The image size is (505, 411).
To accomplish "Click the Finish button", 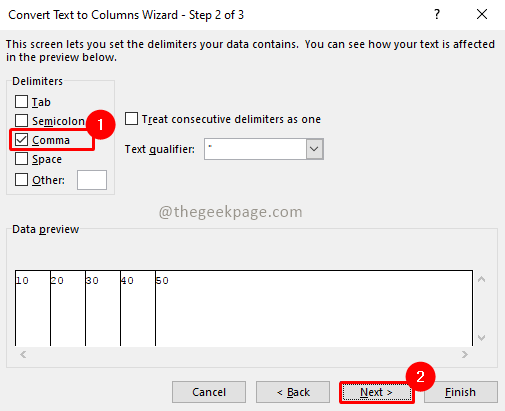I will pyautogui.click(x=461, y=392).
